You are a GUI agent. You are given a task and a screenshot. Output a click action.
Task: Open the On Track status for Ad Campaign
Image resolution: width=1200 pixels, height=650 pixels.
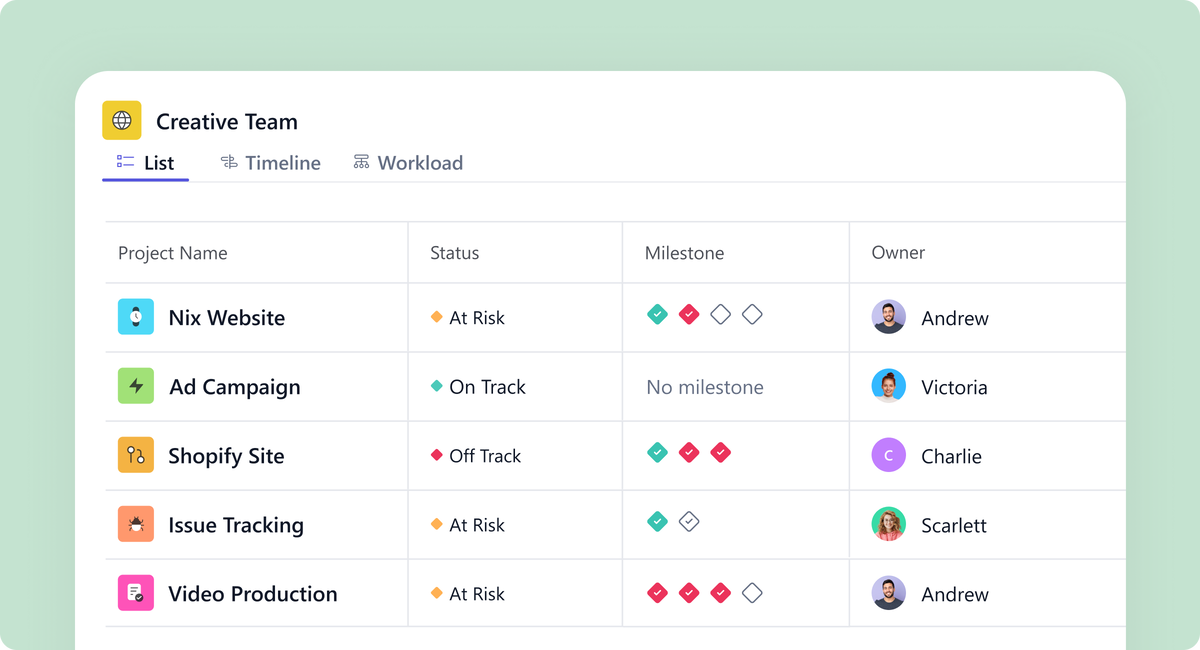tap(478, 387)
